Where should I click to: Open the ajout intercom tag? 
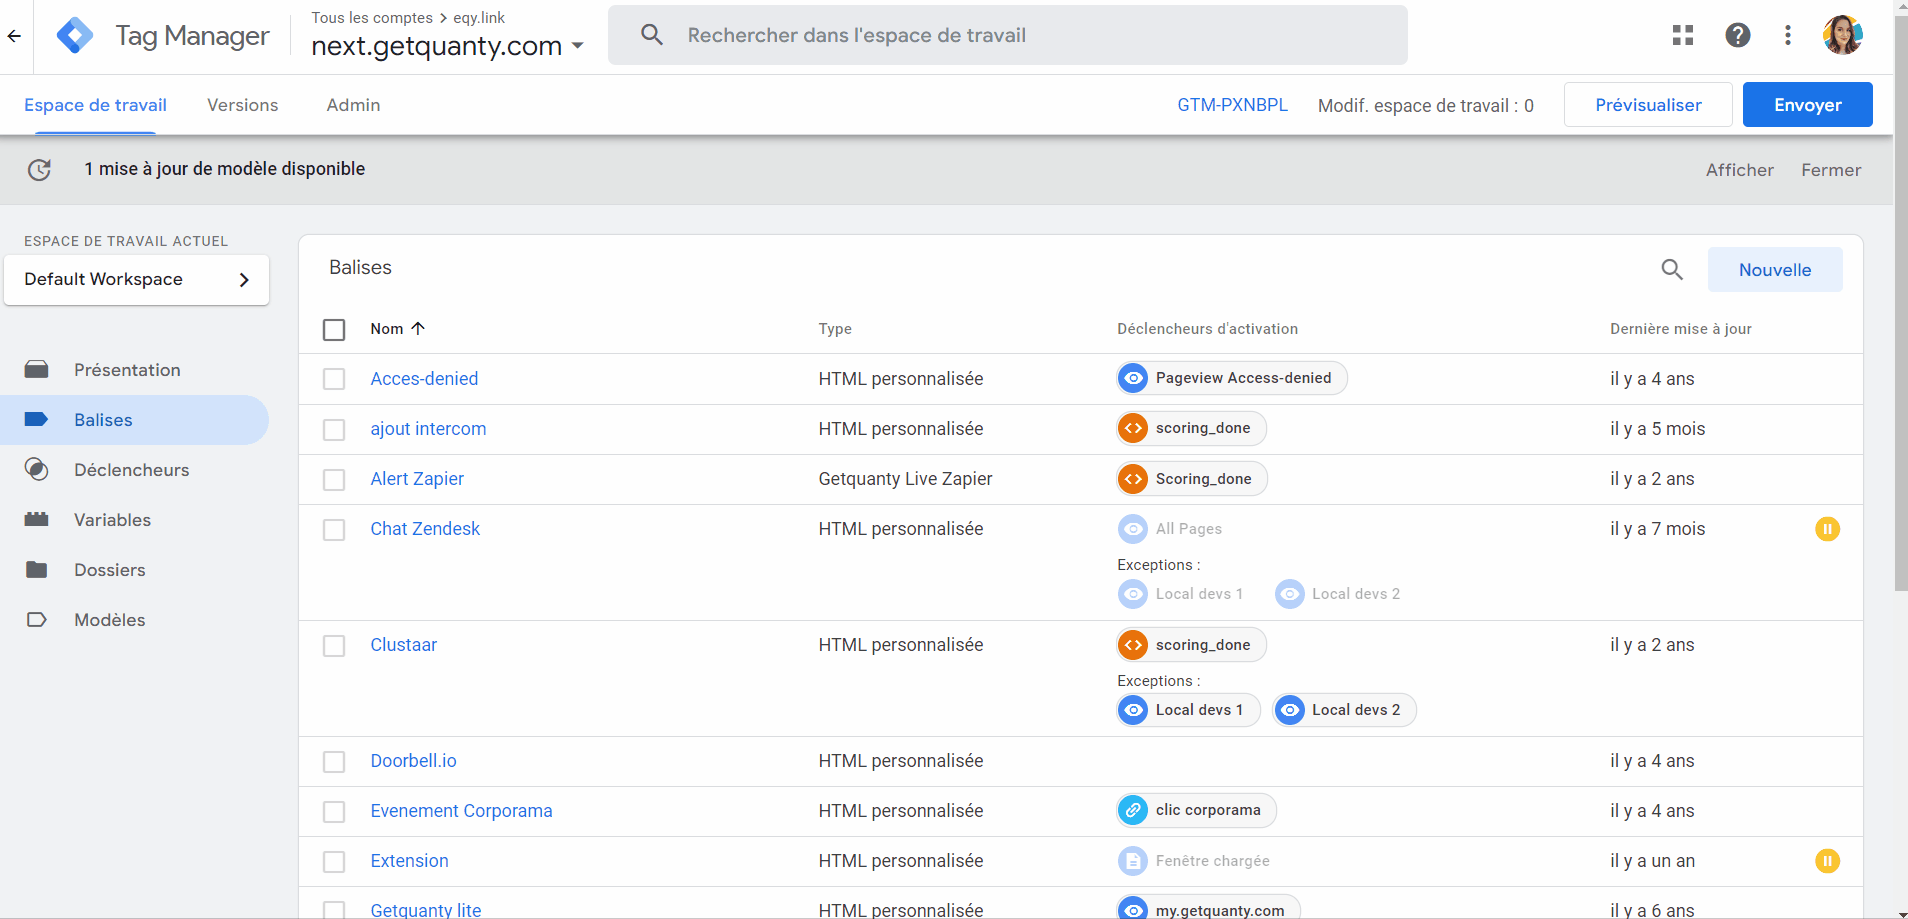(428, 429)
